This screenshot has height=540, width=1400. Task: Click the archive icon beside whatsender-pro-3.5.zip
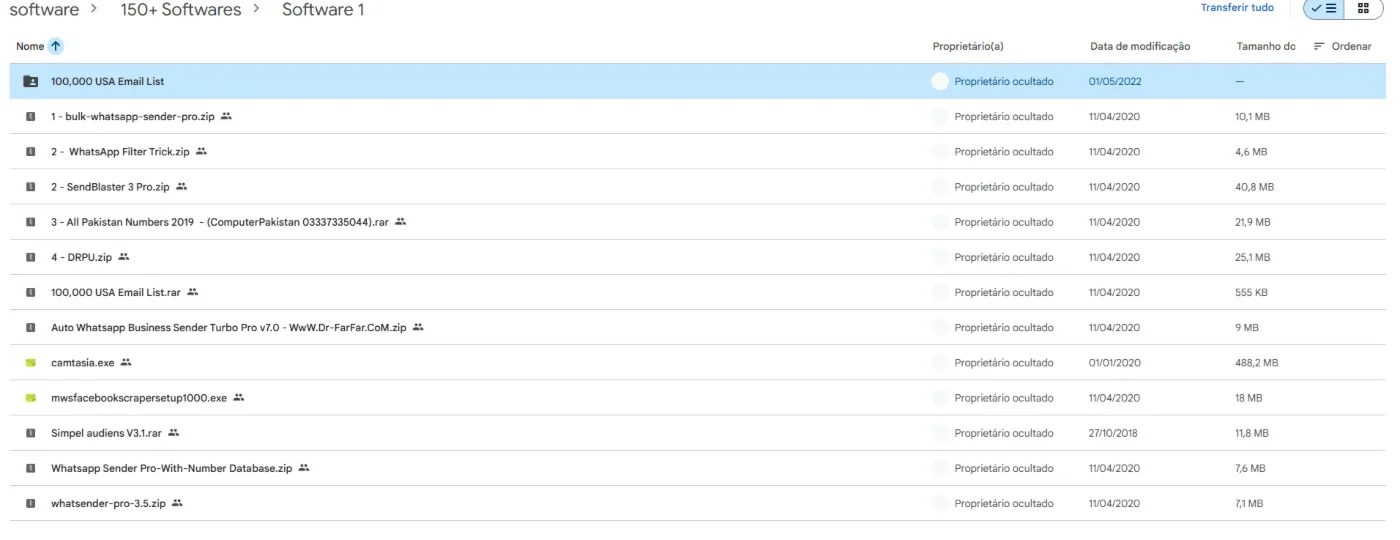pos(31,503)
